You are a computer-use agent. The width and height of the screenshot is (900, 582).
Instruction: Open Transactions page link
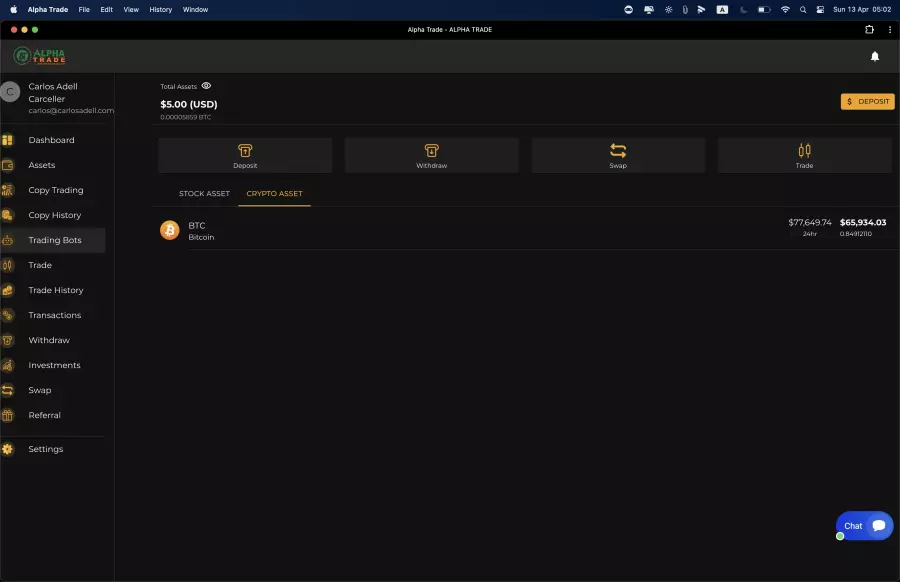(x=55, y=315)
